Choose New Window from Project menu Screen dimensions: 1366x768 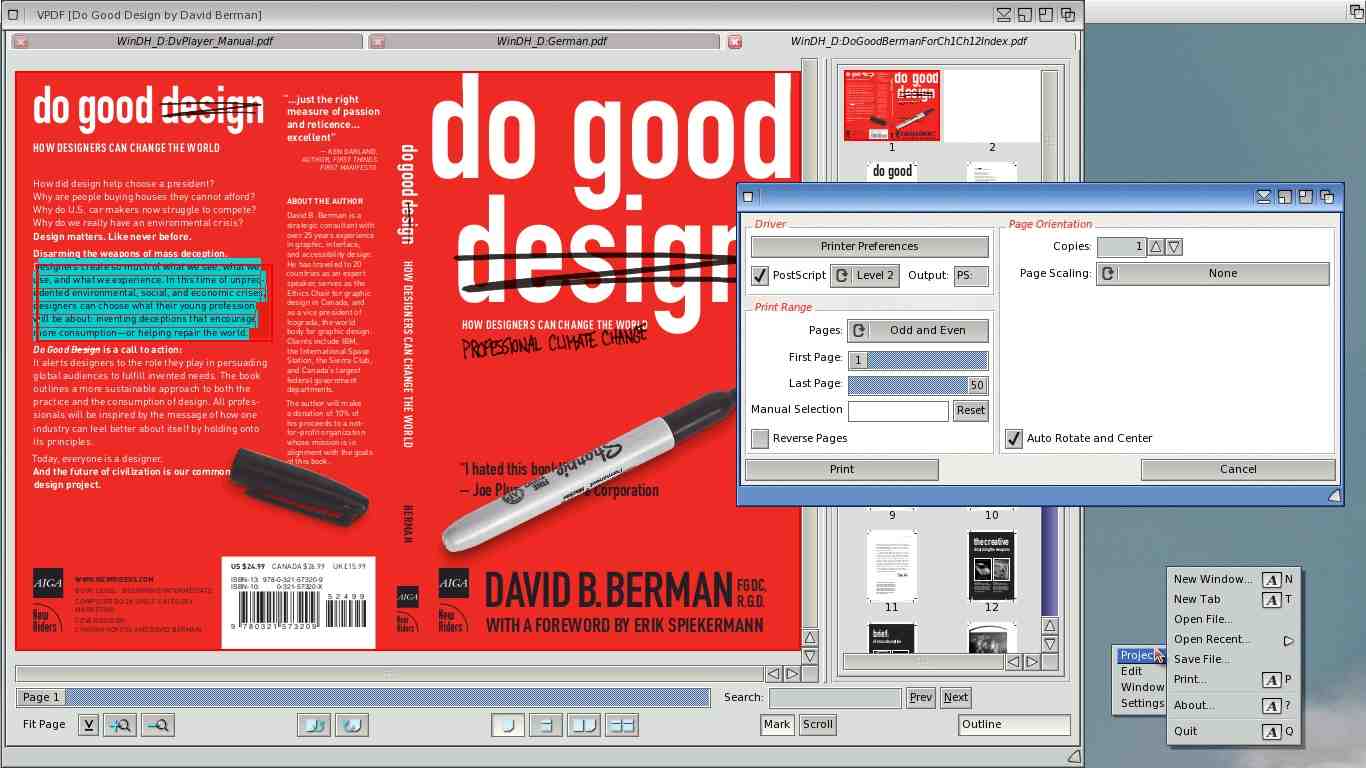point(1234,580)
